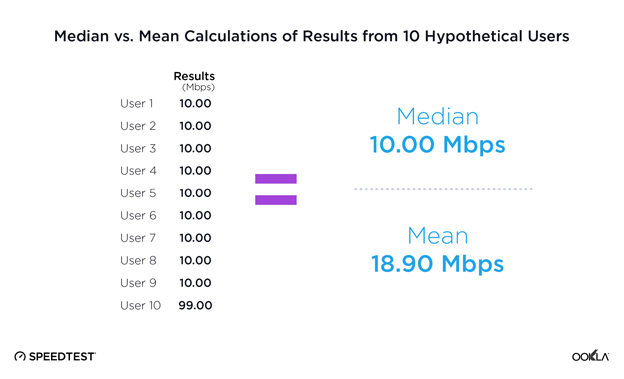Click the 10.00 Mbps median value

coord(438,145)
